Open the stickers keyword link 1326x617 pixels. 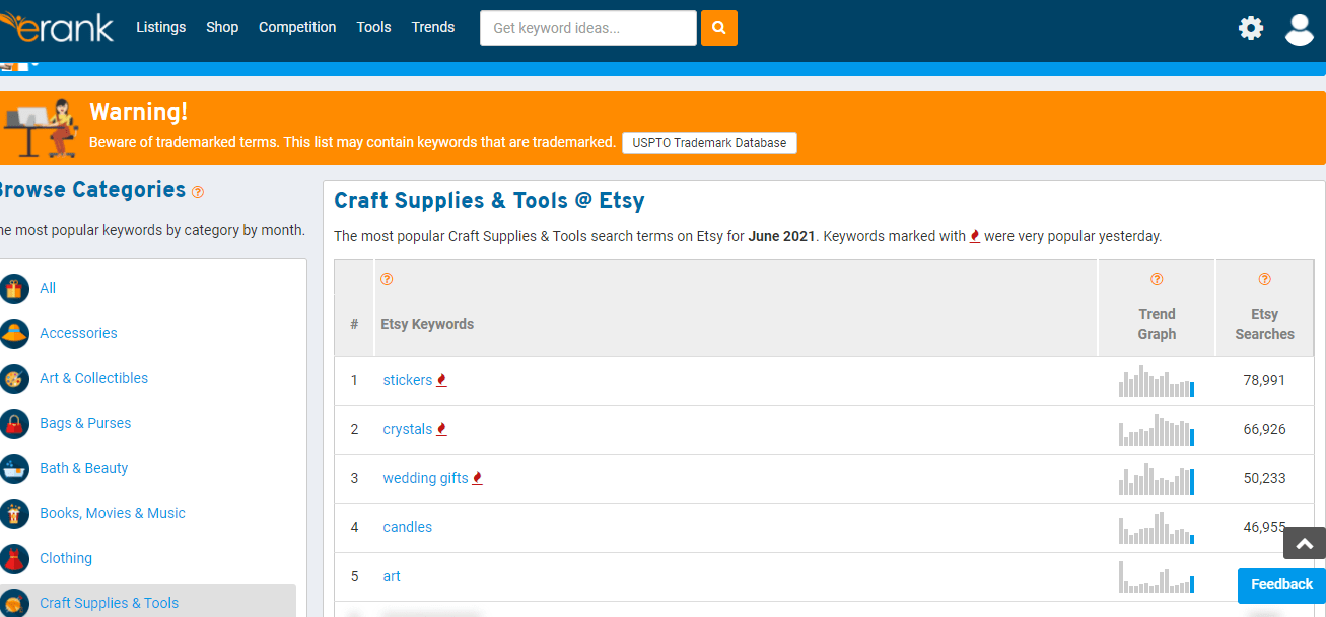pos(408,380)
